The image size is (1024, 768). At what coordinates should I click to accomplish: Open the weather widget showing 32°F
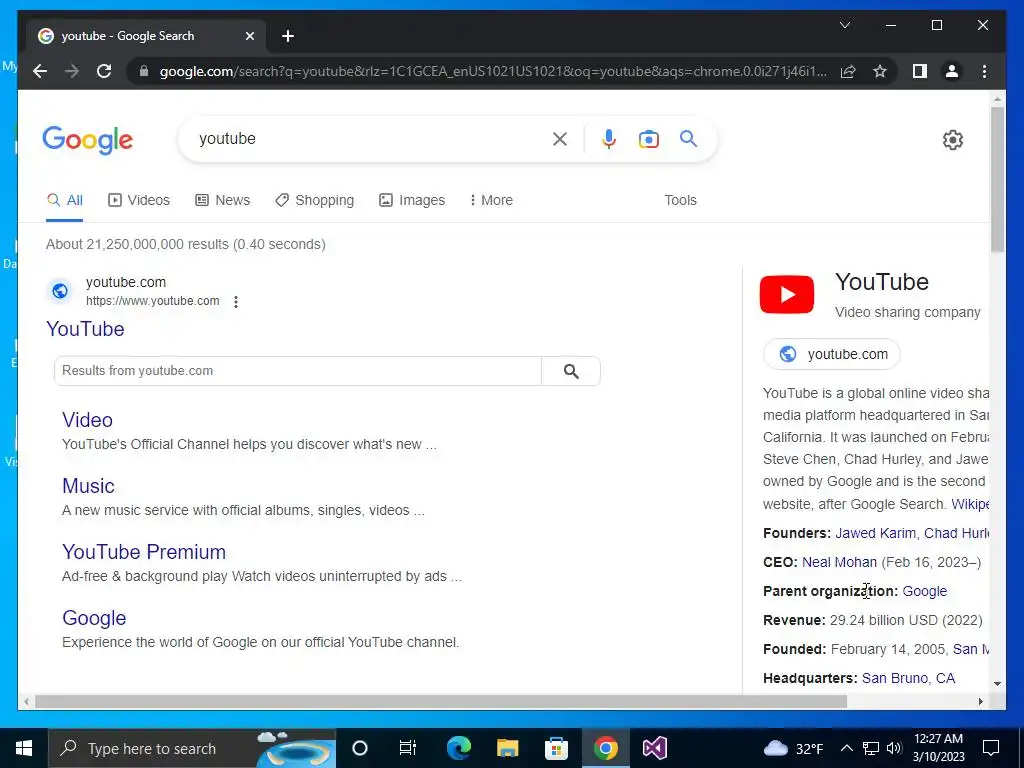793,748
